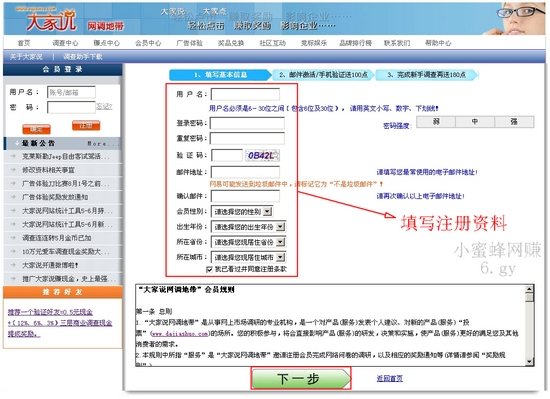
Task: Click the green 下一步 button
Action: click(x=301, y=379)
